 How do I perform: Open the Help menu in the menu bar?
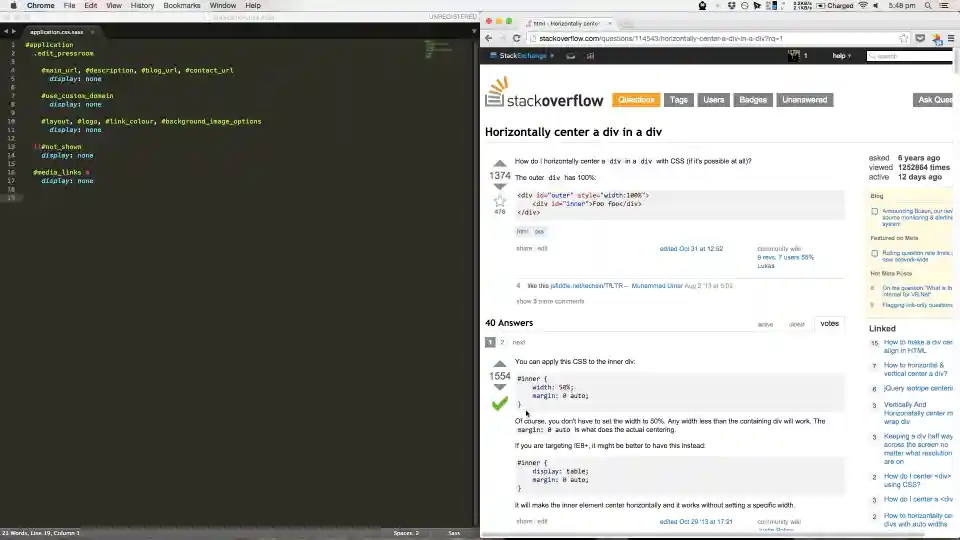[253, 6]
